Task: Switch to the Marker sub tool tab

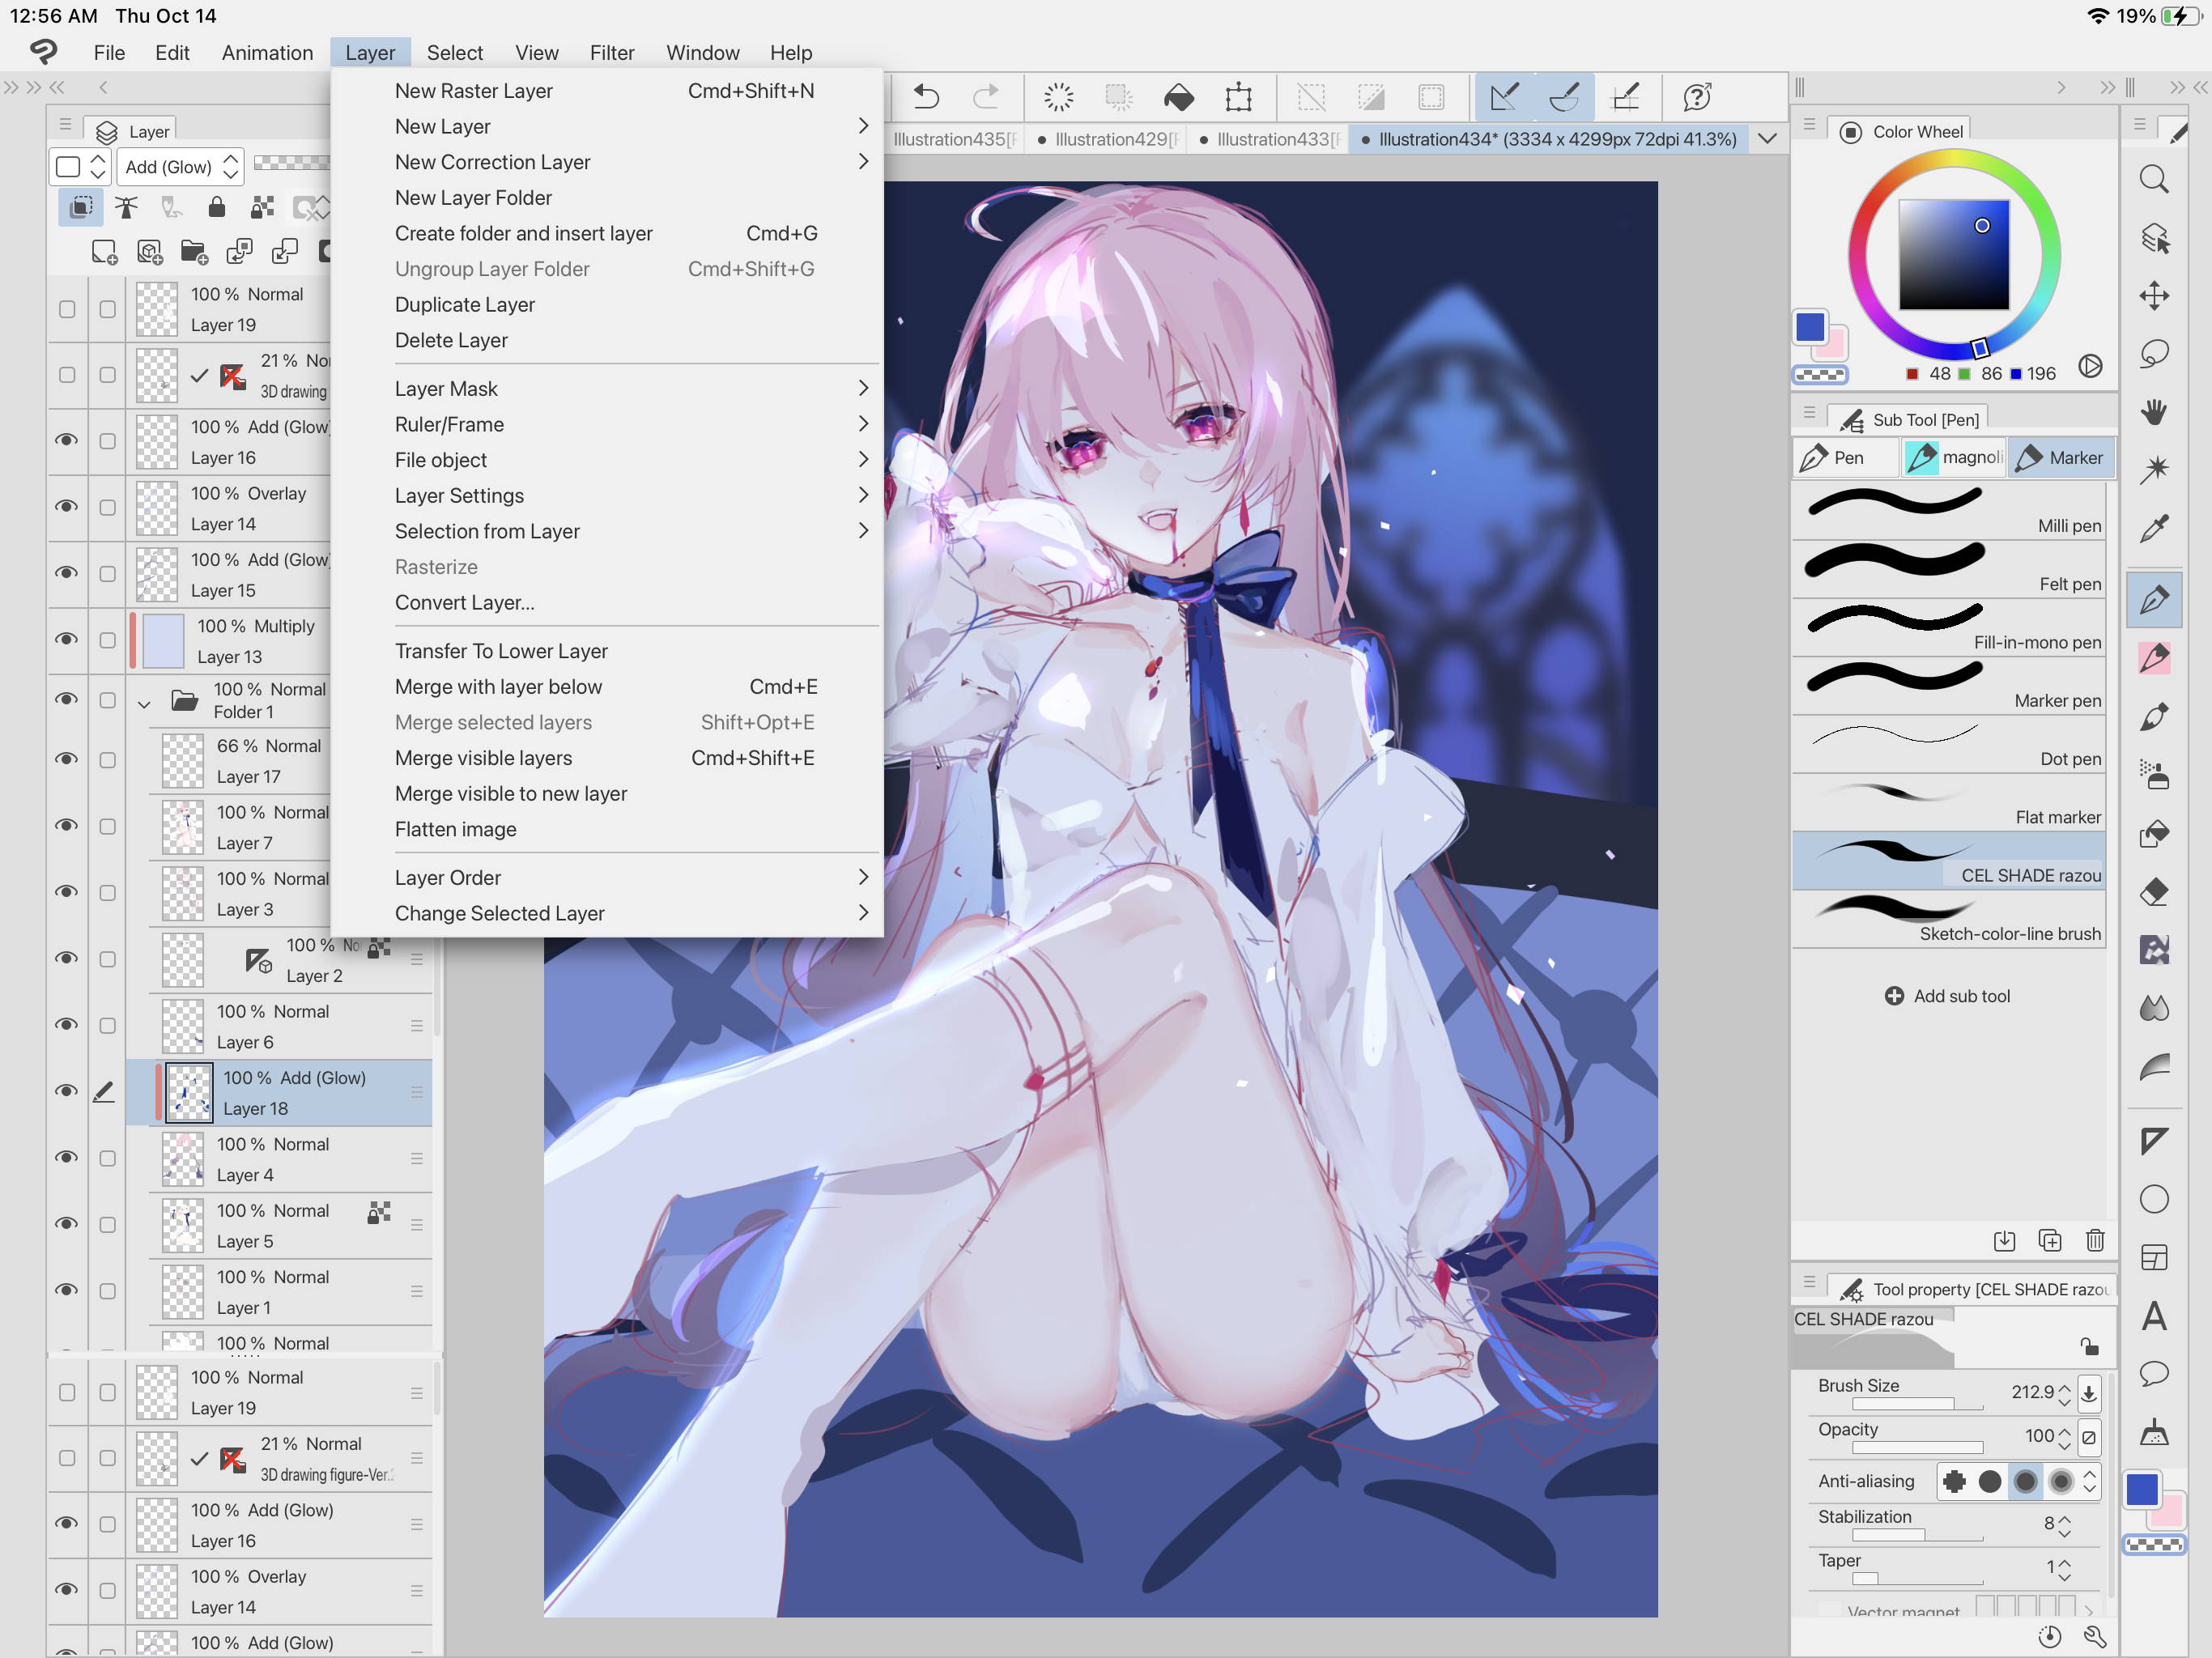Action: tap(2060, 457)
